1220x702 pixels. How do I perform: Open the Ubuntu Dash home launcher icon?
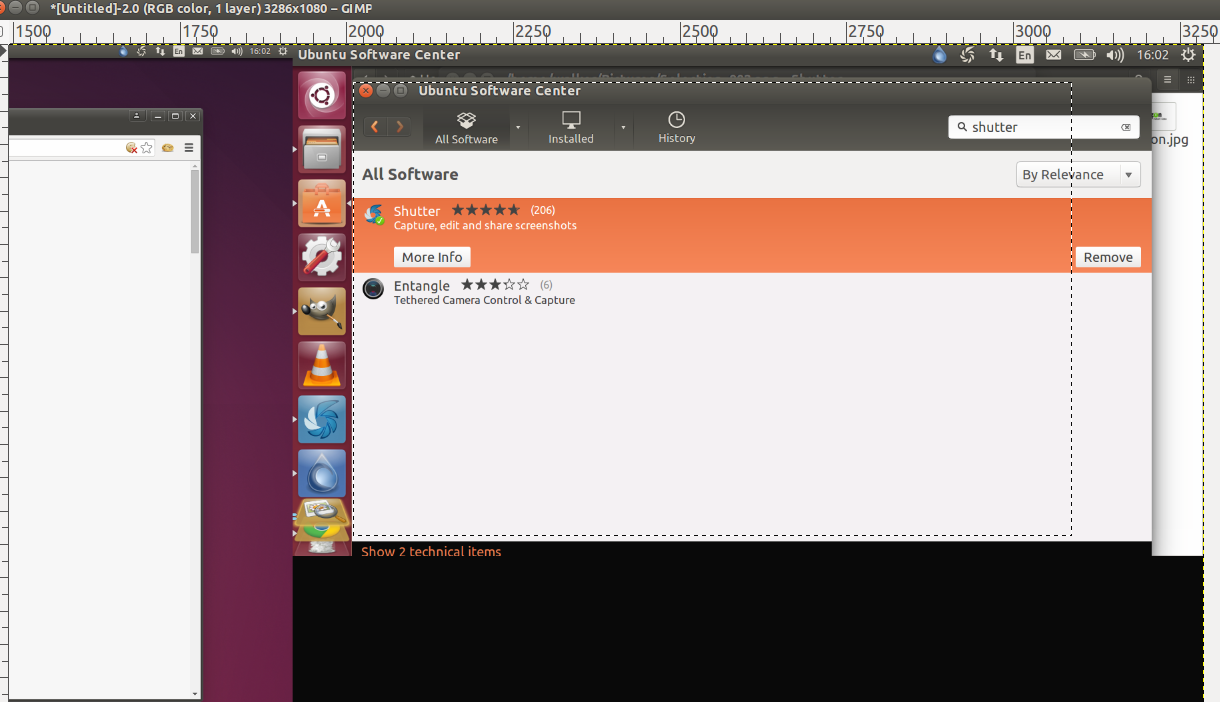coord(322,96)
